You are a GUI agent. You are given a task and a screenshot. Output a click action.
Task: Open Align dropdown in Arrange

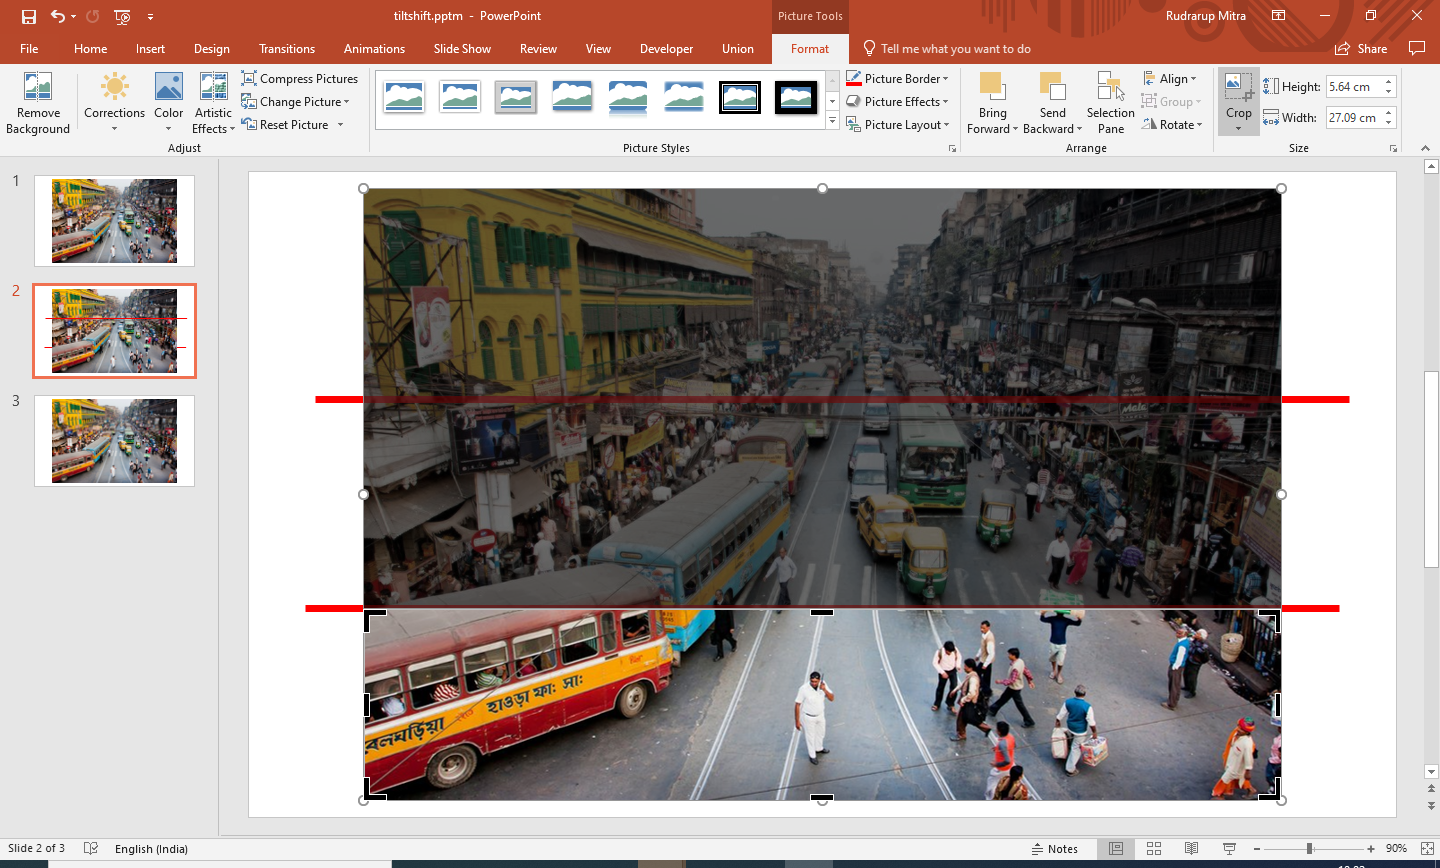[1170, 78]
